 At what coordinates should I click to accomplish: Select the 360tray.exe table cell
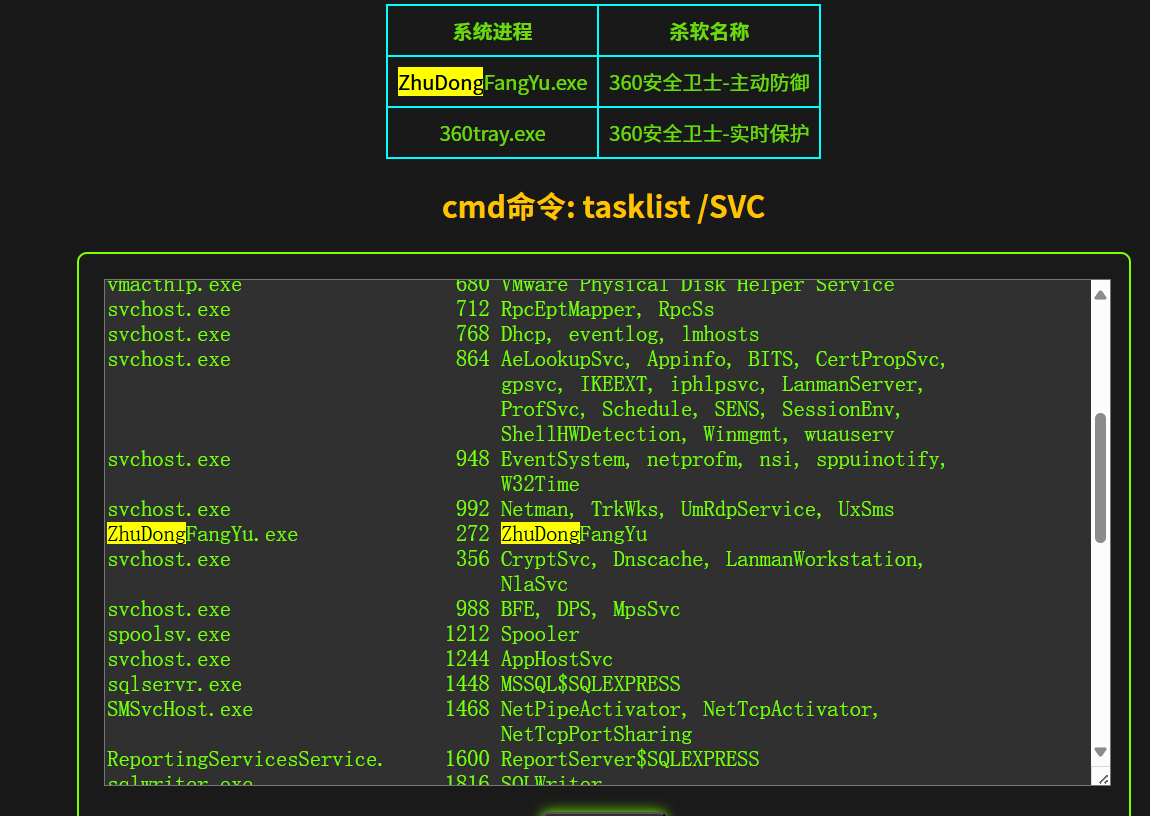click(x=492, y=133)
